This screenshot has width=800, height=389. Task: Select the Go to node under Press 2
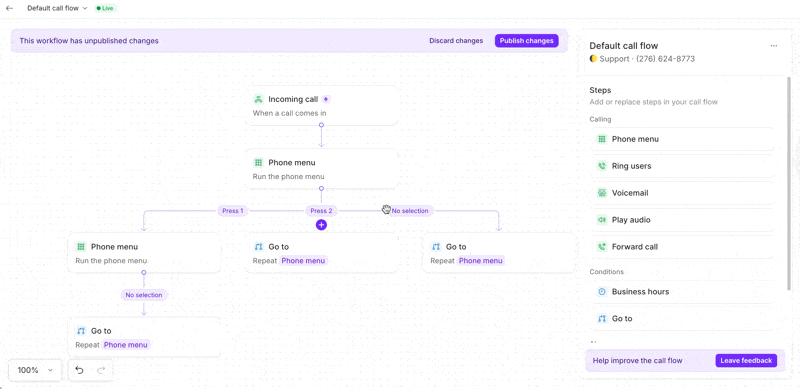click(321, 253)
